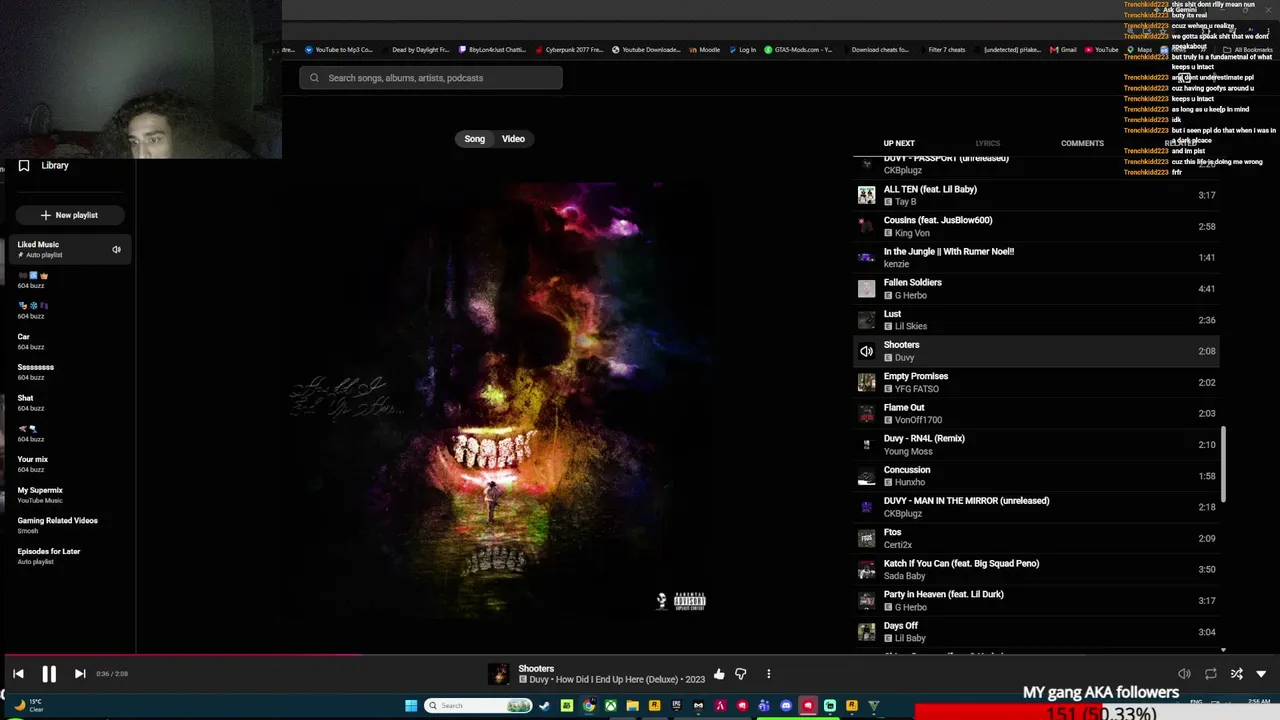
Task: Open the Gmail bookmark
Action: (1063, 50)
